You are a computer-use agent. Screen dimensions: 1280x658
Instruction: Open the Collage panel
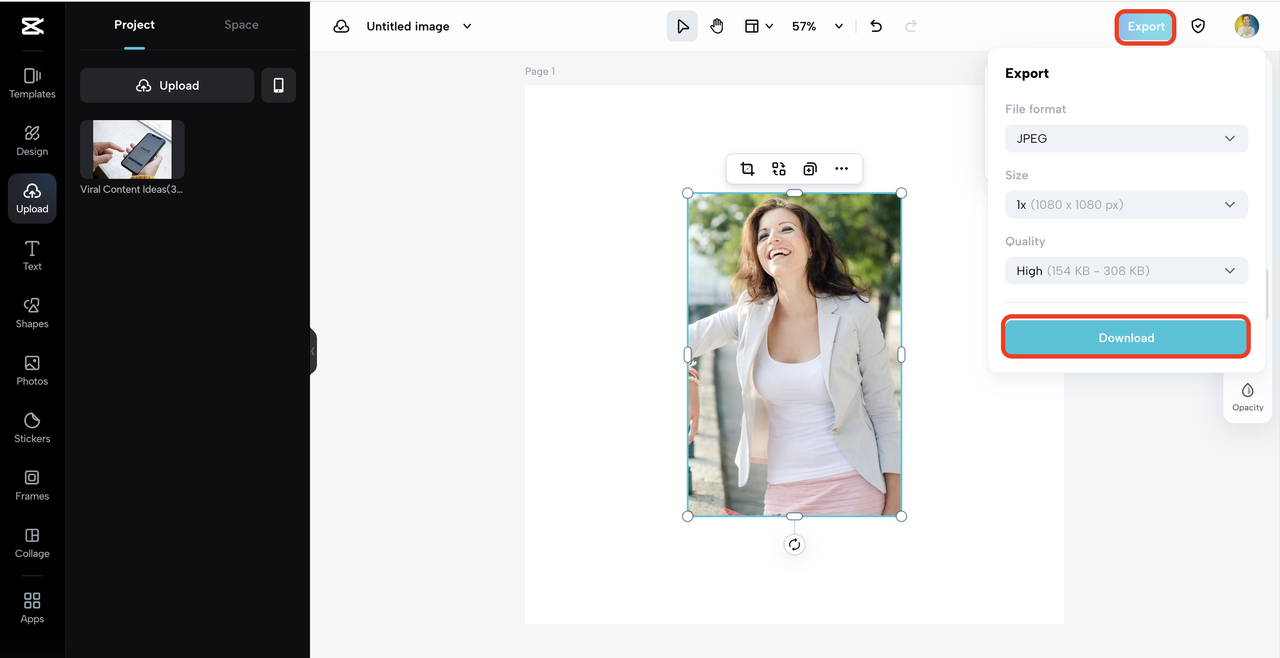[x=32, y=543]
